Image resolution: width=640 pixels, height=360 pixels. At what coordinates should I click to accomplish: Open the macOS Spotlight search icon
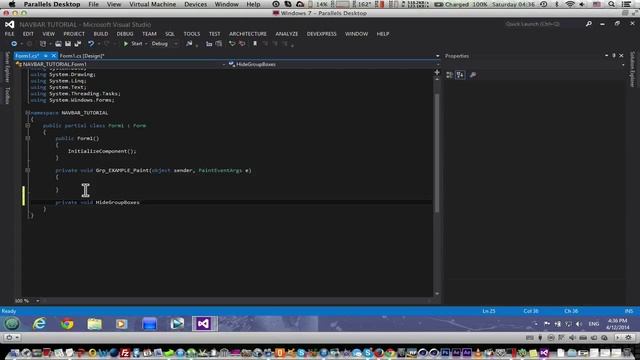(x=611, y=4)
